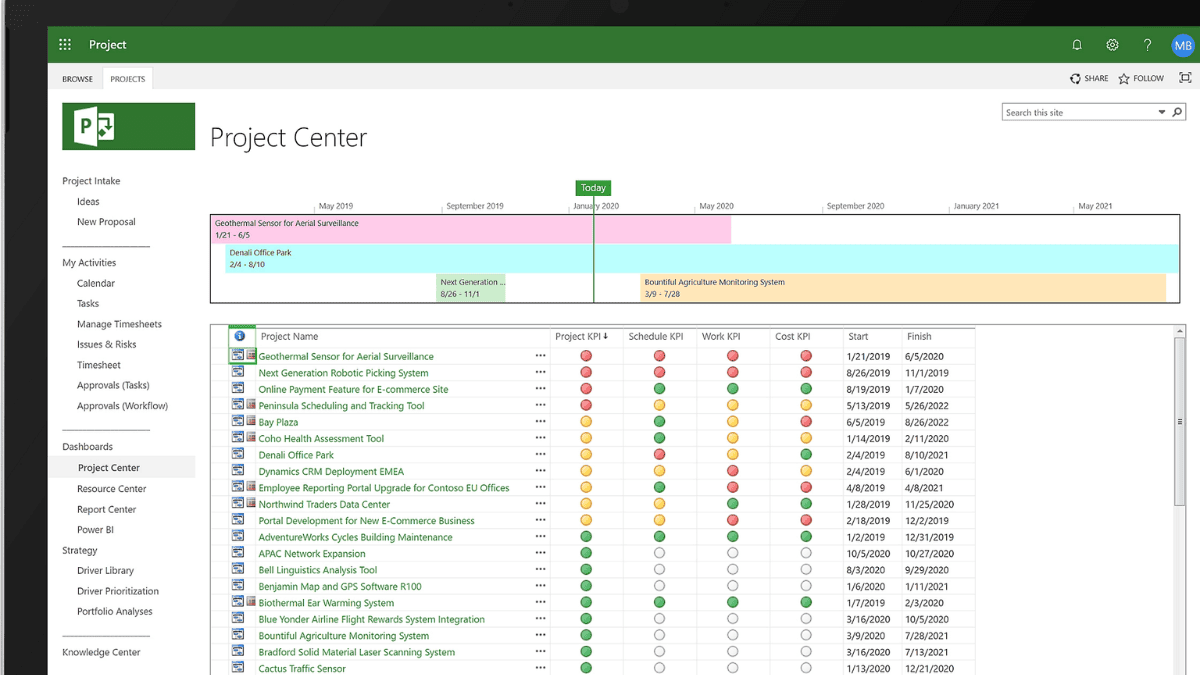Switch to the BROWSE tab
The image size is (1200, 675).
coord(77,78)
